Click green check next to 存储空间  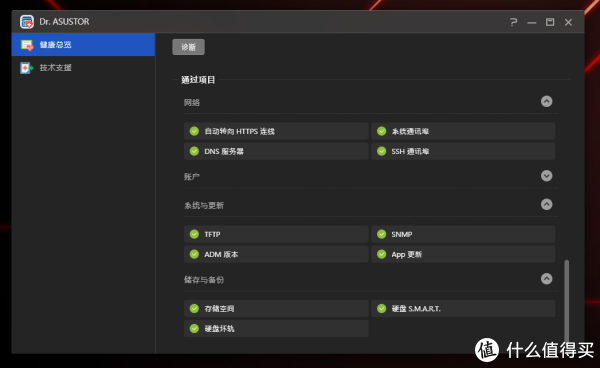coord(194,308)
